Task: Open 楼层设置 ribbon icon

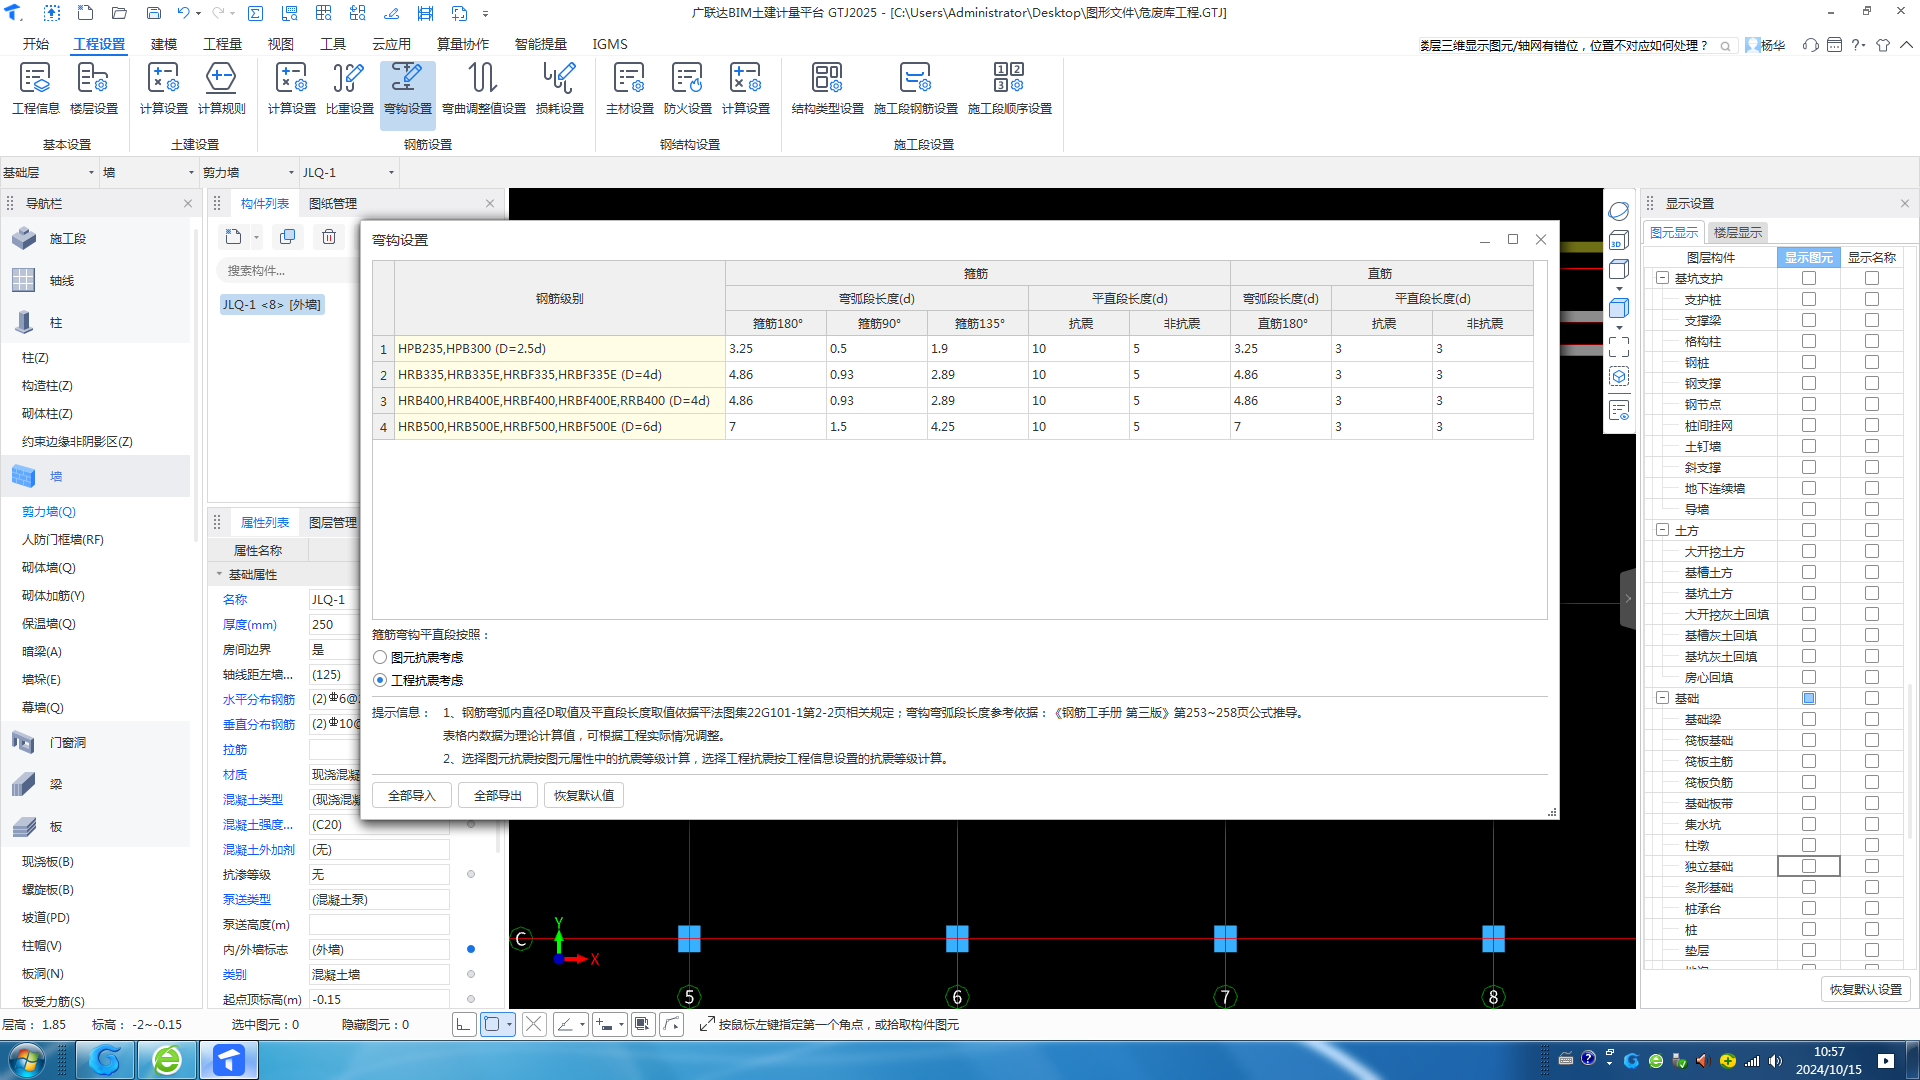Action: (93, 89)
